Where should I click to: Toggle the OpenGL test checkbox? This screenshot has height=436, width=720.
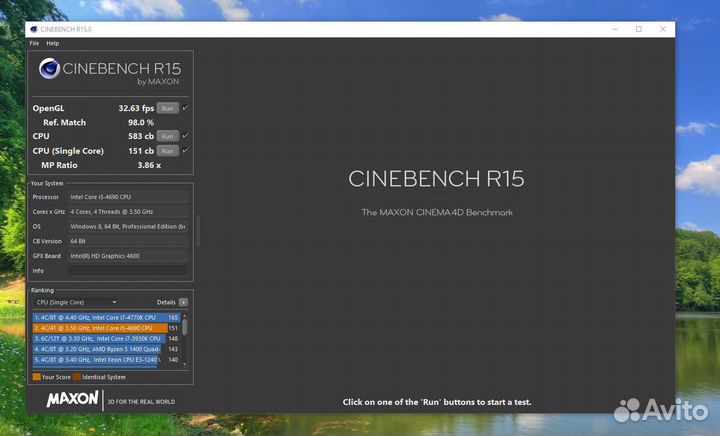pyautogui.click(x=186, y=107)
